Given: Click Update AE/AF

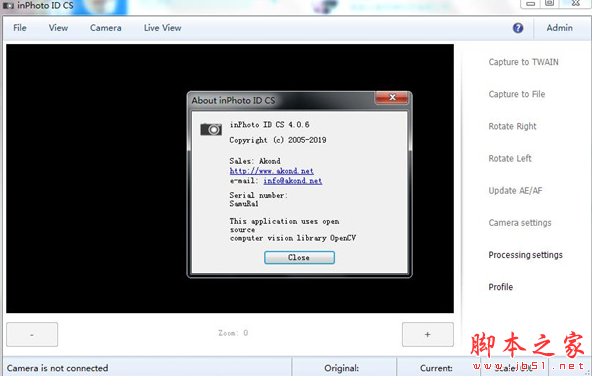Looking at the screenshot, I should click(x=515, y=191).
